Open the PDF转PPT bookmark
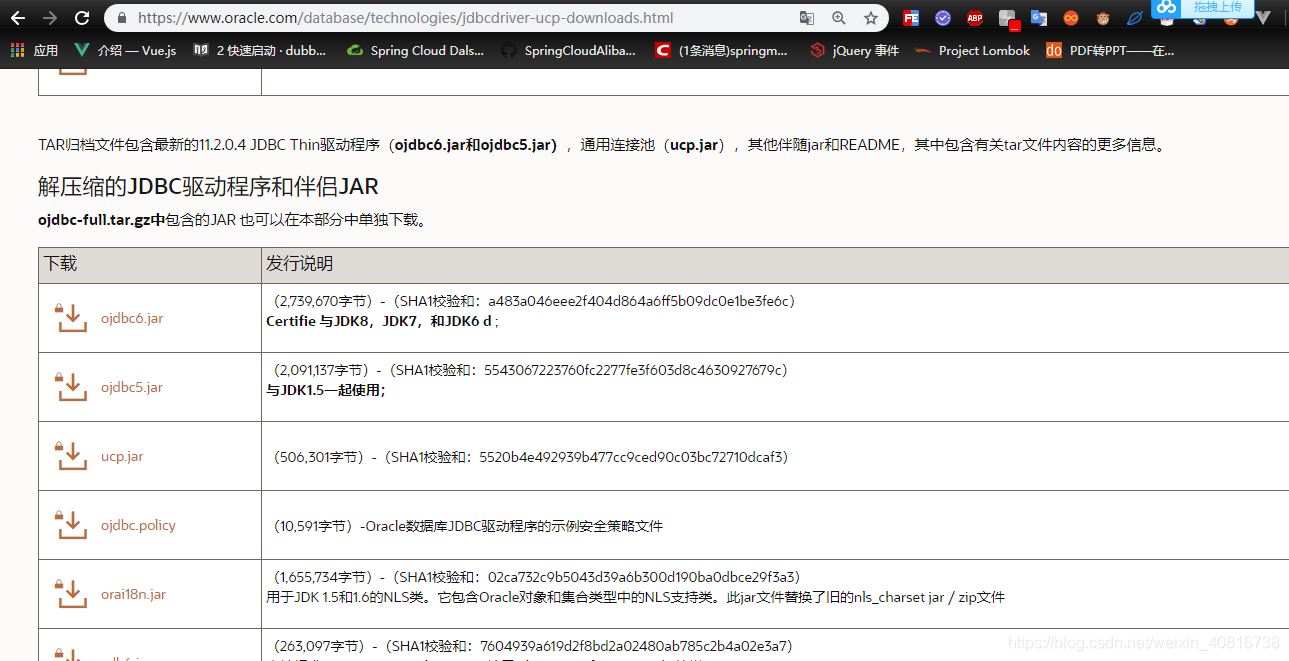The height and width of the screenshot is (661, 1289). pos(1119,50)
